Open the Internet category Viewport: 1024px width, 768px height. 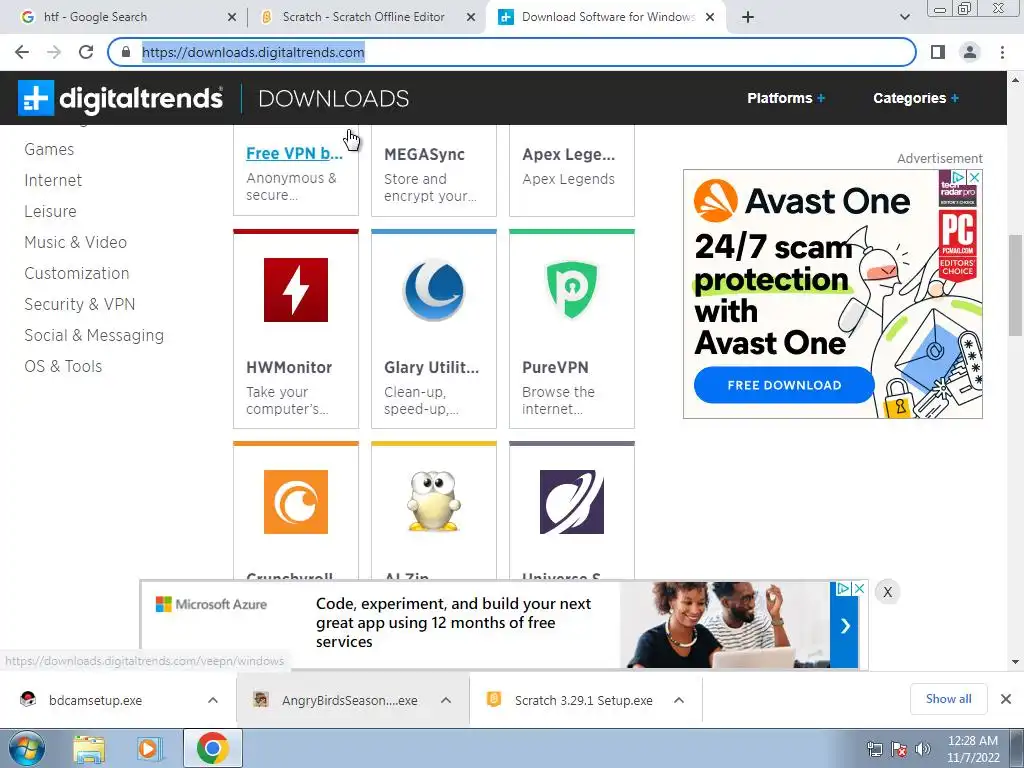[53, 180]
